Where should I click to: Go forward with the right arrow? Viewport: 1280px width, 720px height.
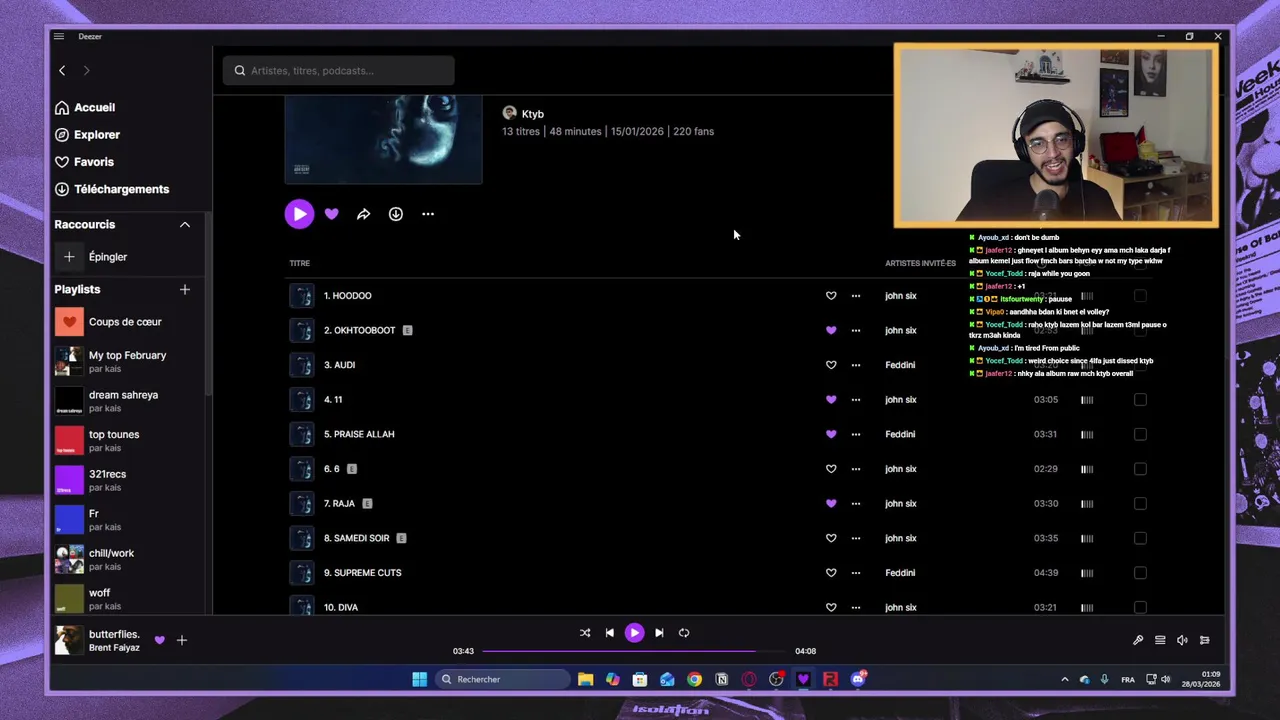pos(86,70)
